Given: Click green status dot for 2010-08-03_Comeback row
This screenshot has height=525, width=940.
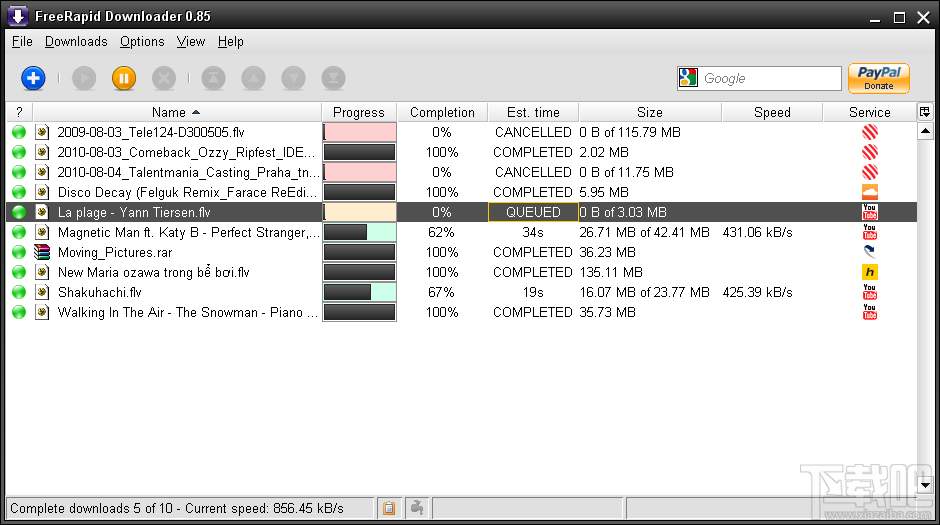Looking at the screenshot, I should click(19, 152).
